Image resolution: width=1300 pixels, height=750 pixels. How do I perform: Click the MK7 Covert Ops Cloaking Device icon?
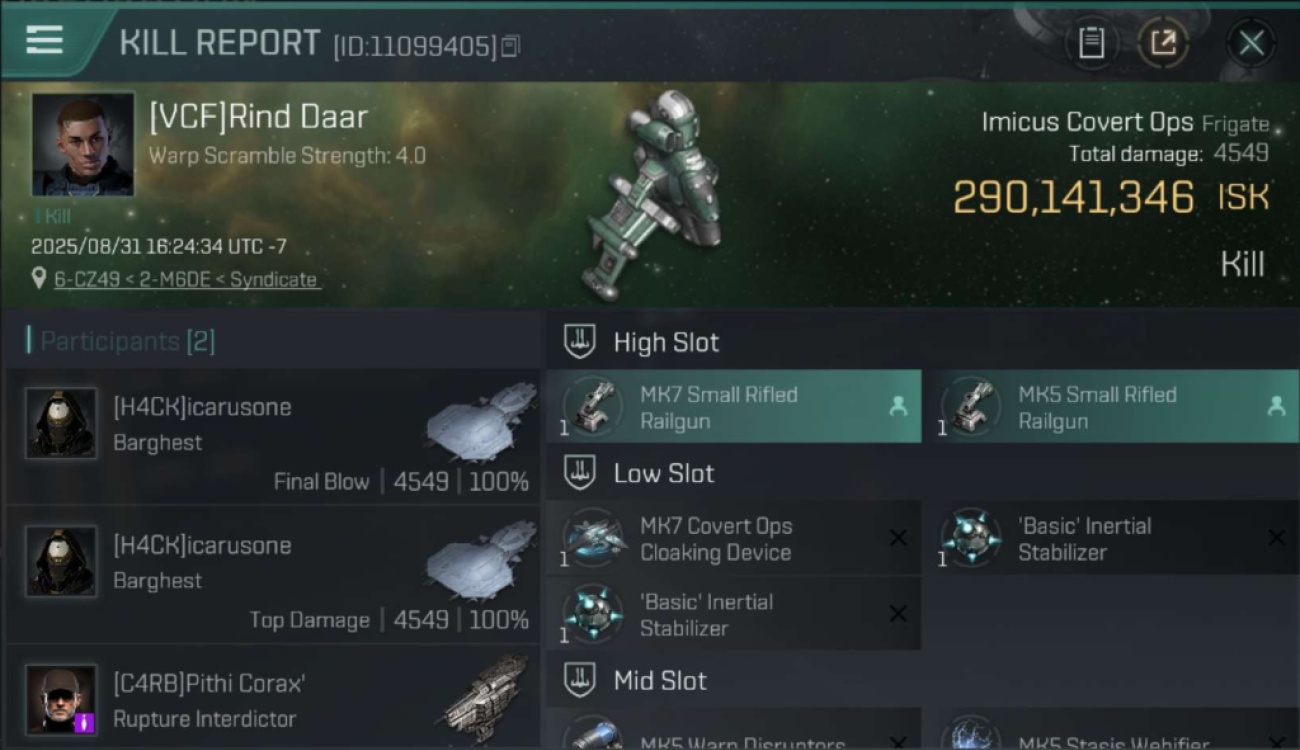pos(593,539)
